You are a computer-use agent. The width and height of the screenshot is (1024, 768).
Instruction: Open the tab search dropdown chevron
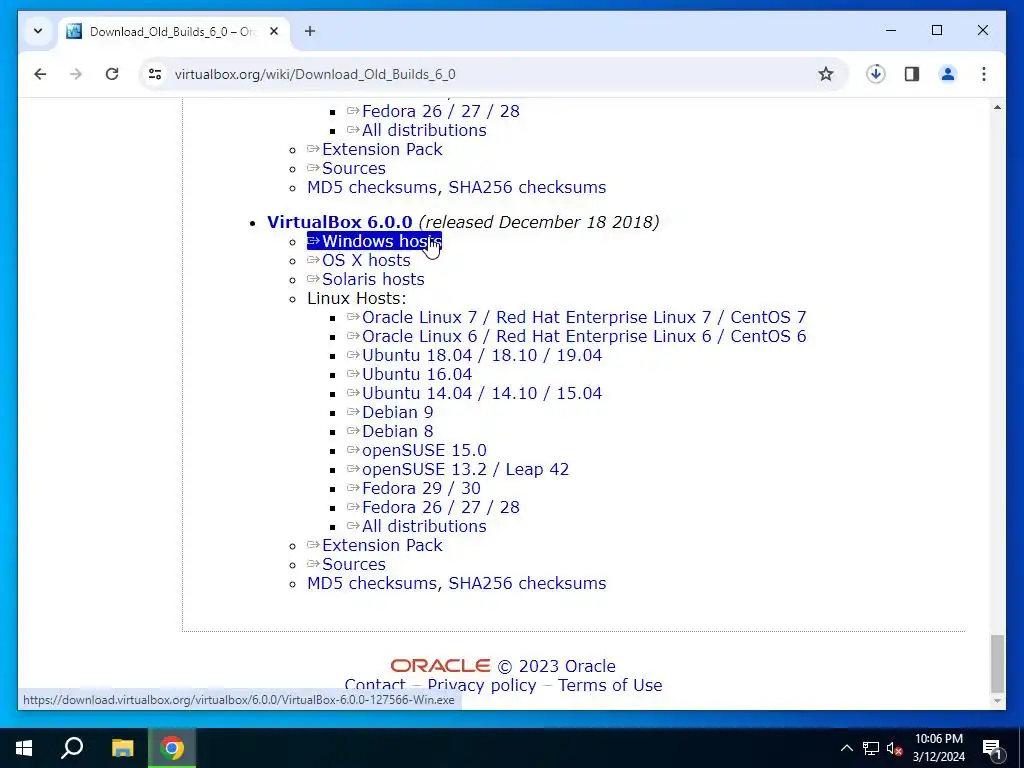tap(38, 31)
